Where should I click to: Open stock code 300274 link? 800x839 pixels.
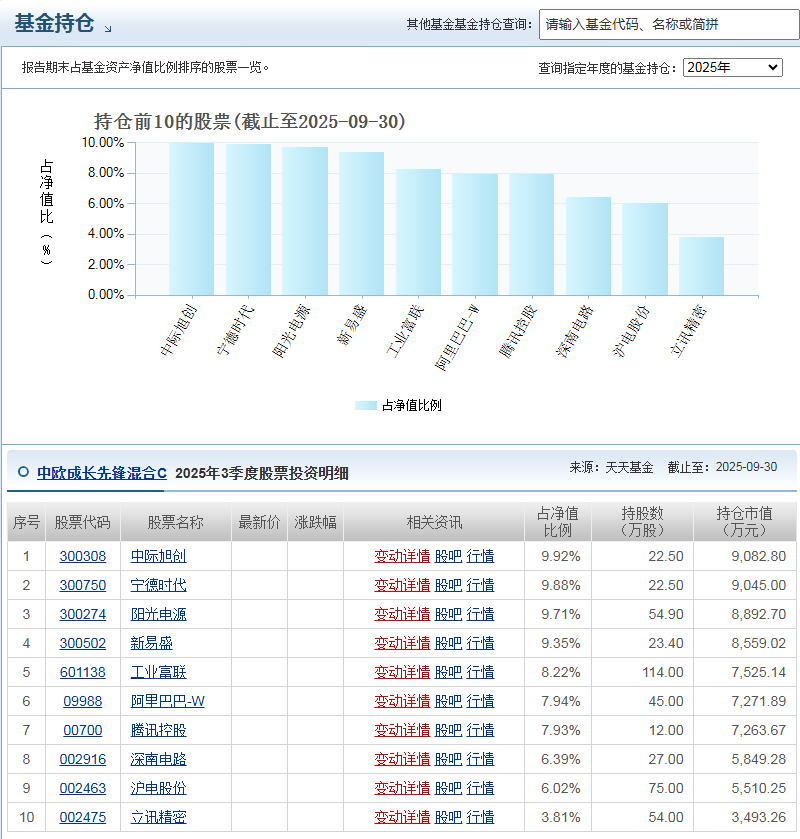82,614
